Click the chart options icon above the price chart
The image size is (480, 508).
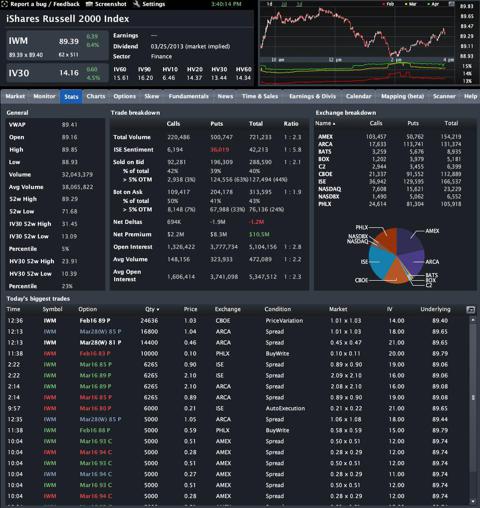click(x=451, y=4)
